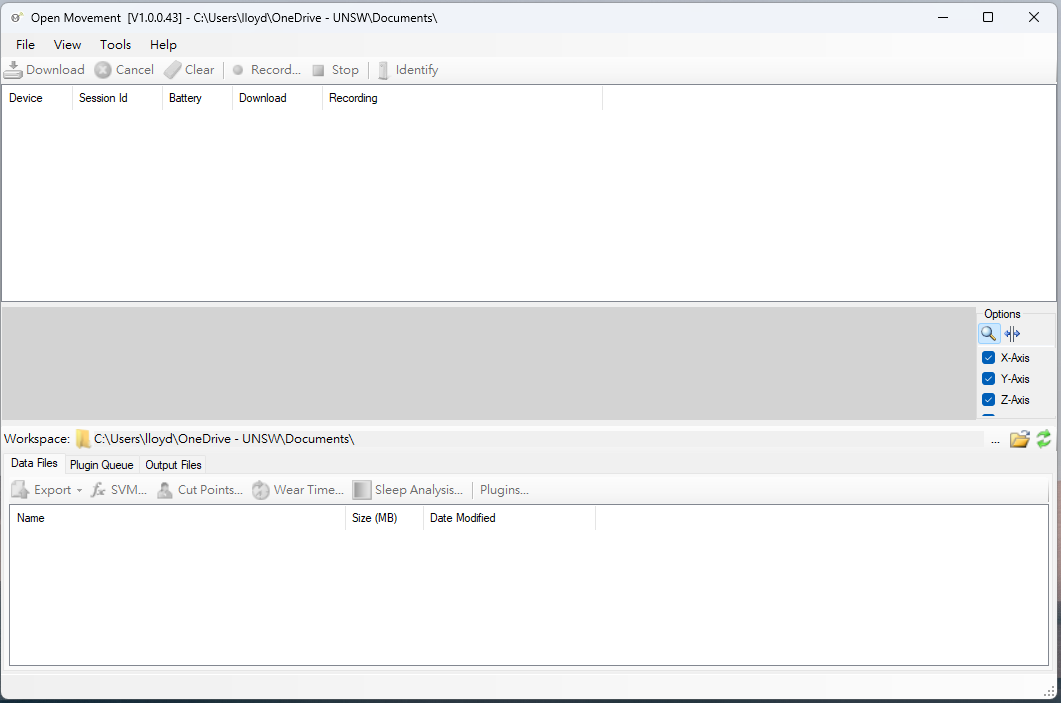
Task: Sort by the Battery column header
Action: [x=197, y=98]
